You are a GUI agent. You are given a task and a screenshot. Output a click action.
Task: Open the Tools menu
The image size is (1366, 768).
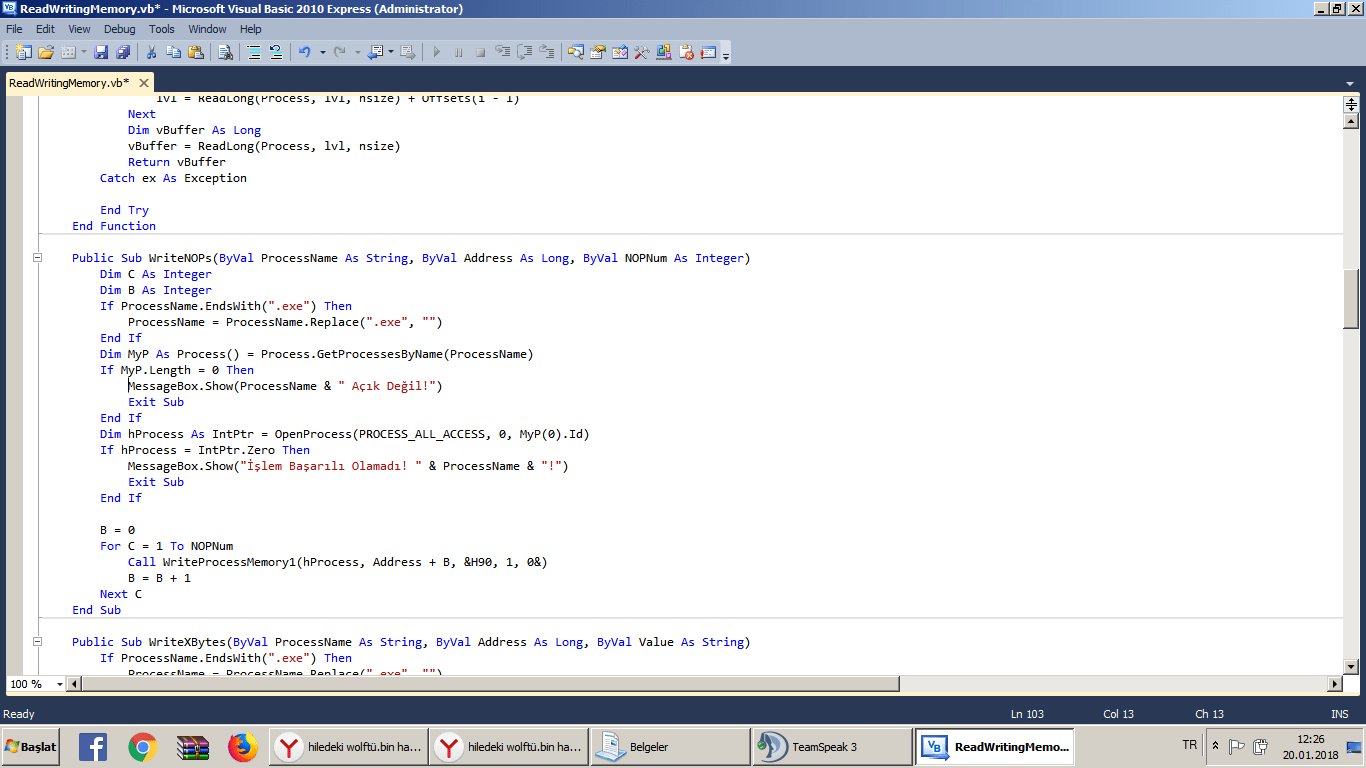(162, 29)
